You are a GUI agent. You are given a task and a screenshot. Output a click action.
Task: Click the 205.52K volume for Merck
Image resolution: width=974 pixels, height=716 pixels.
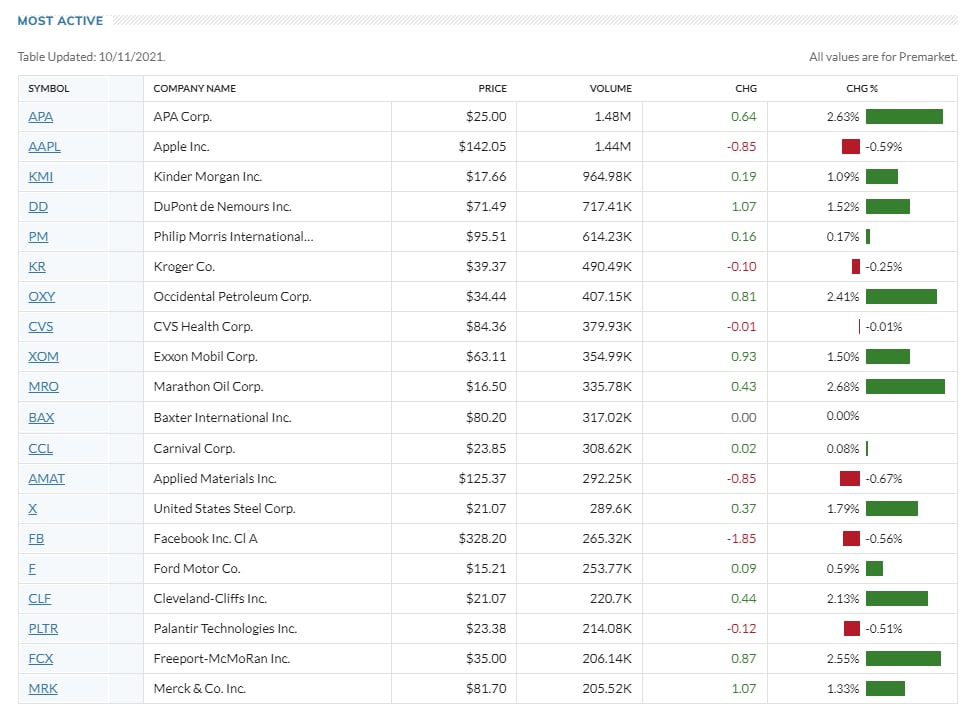click(607, 689)
